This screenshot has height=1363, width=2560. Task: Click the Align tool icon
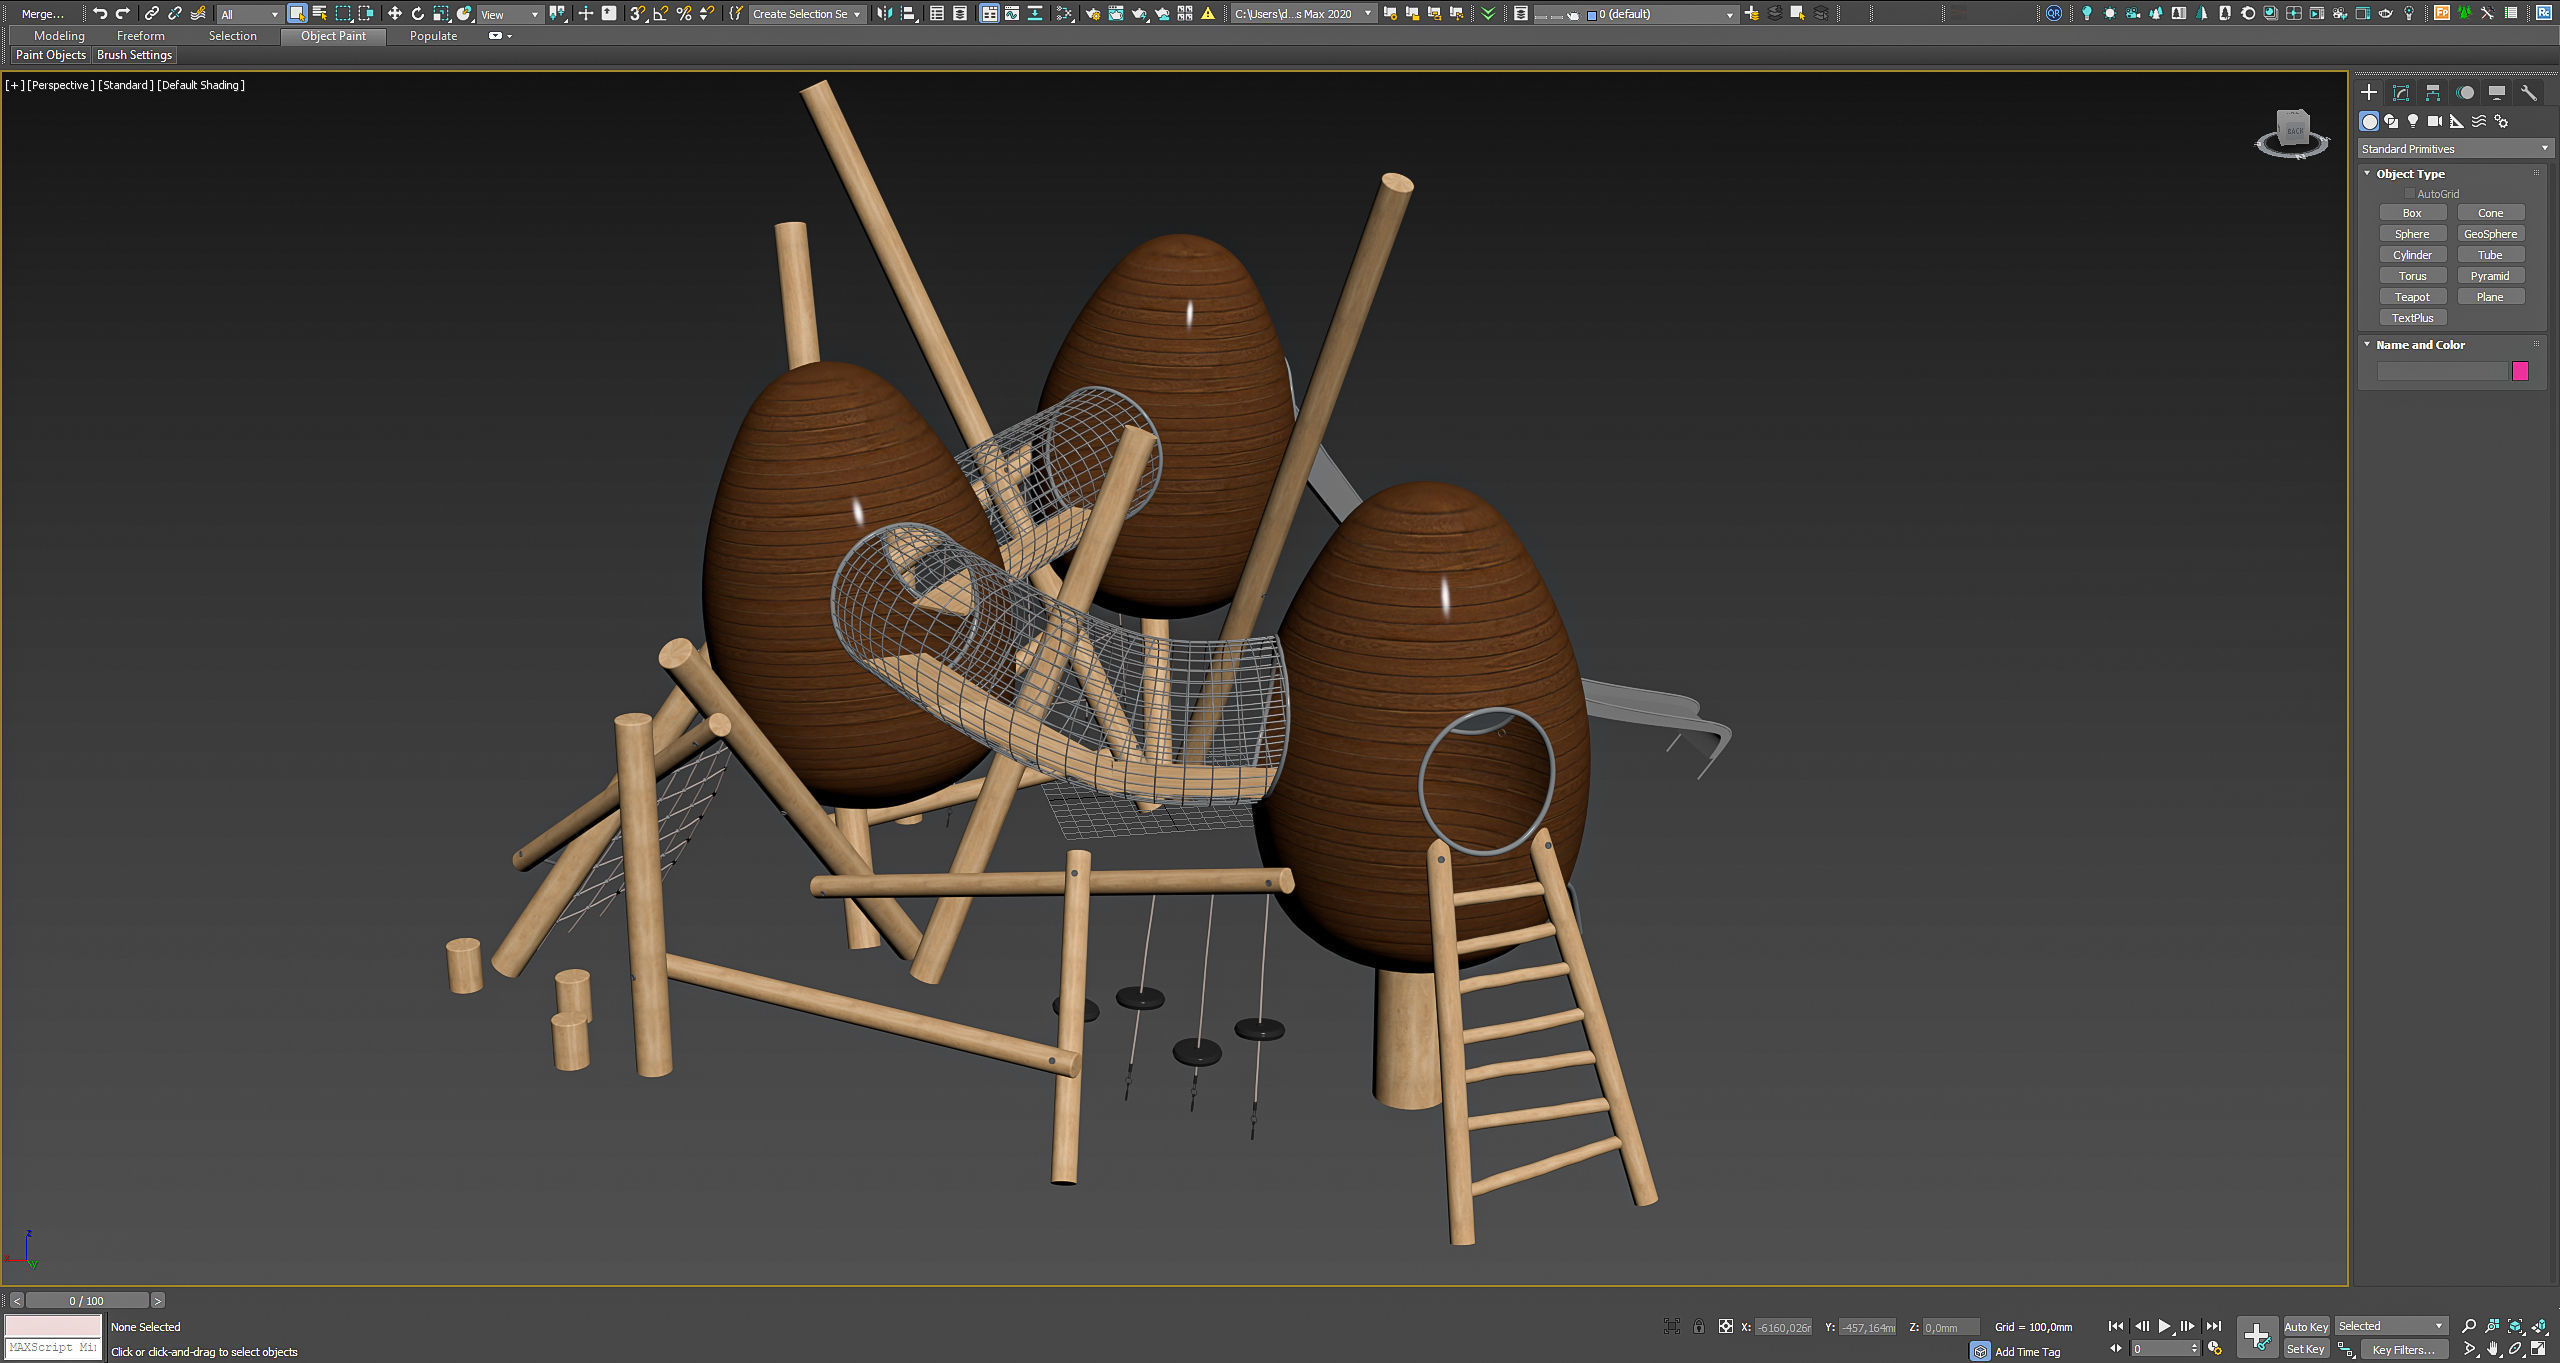(908, 13)
